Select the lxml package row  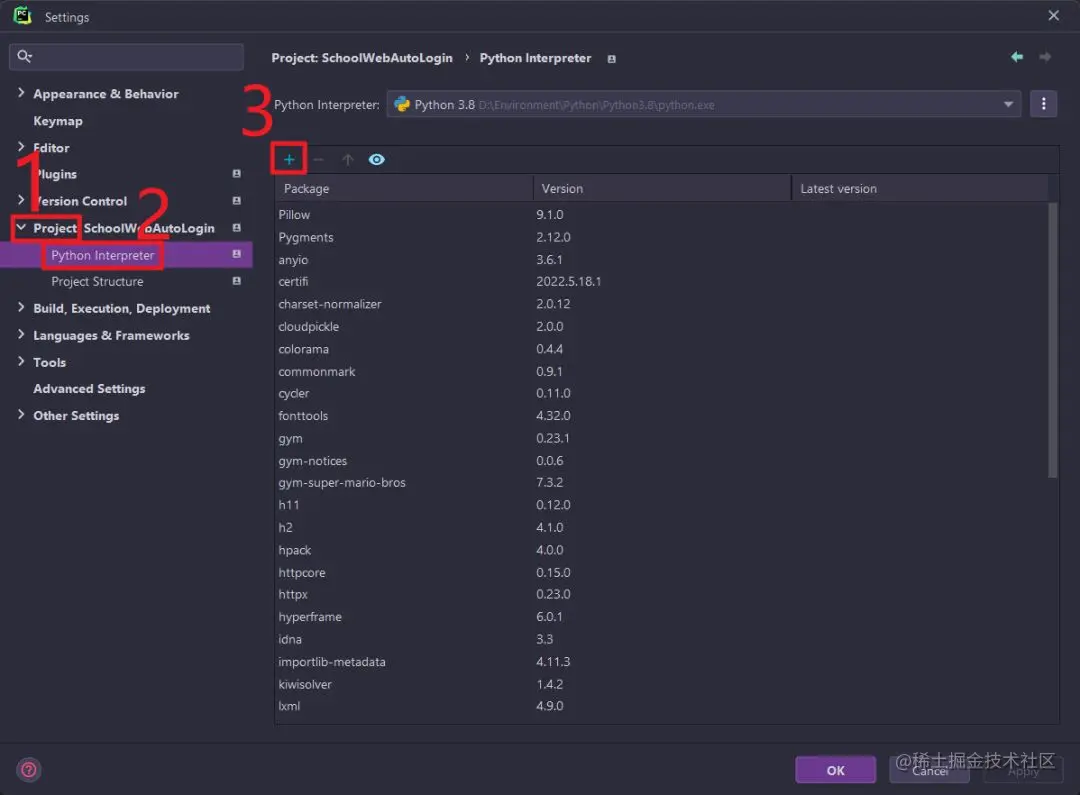coord(661,706)
